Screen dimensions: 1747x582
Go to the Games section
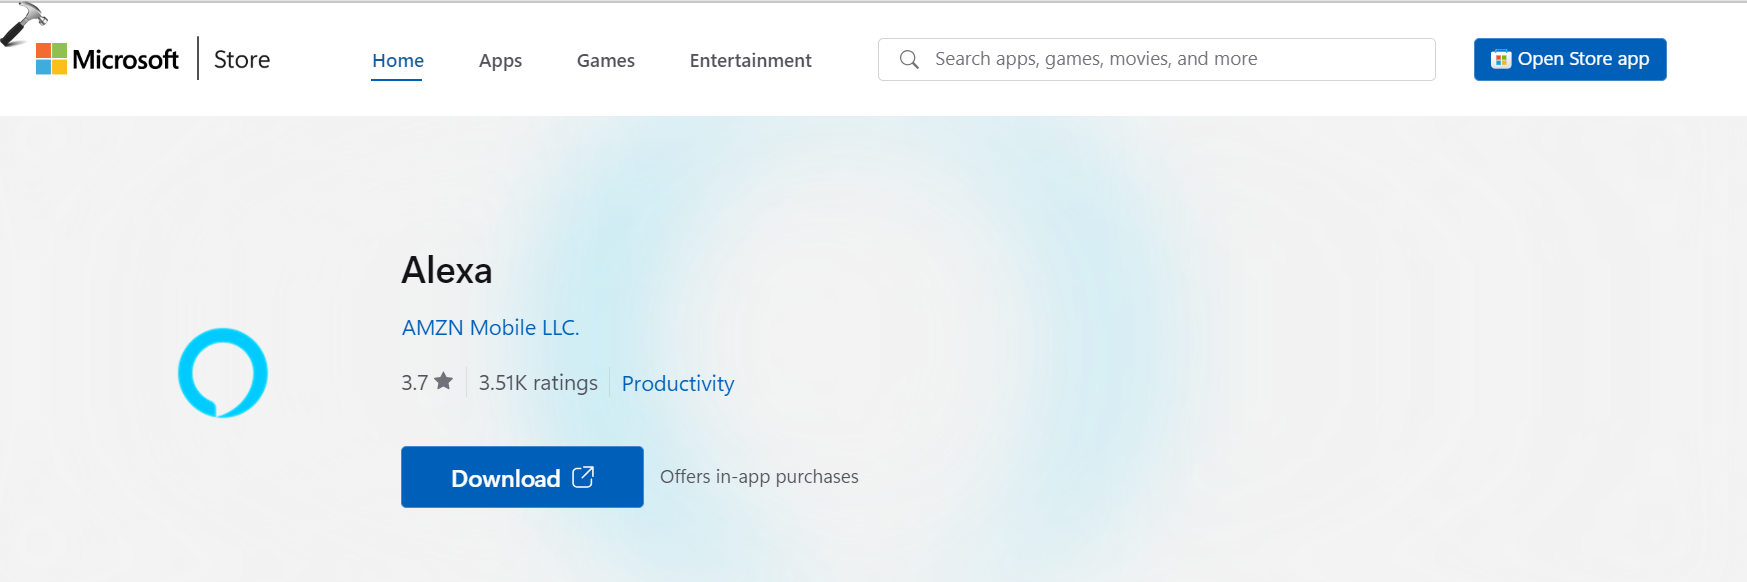[605, 61]
